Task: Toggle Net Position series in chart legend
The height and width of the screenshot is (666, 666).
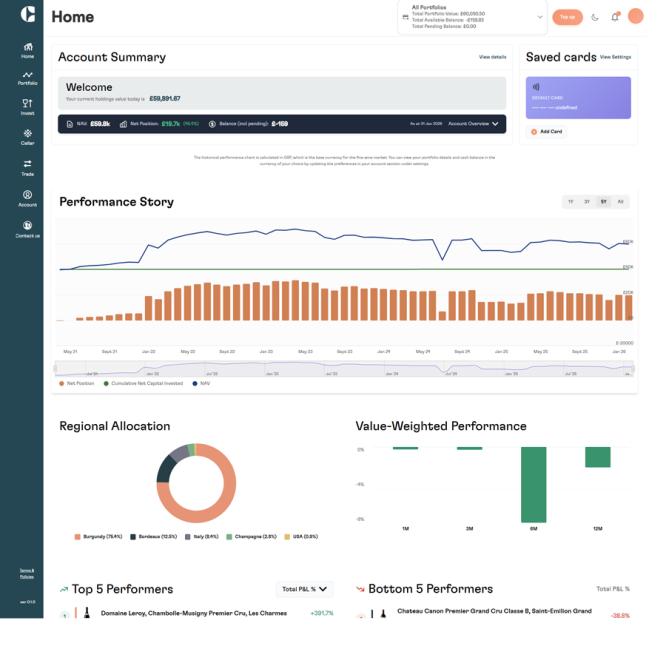Action: pyautogui.click(x=79, y=383)
